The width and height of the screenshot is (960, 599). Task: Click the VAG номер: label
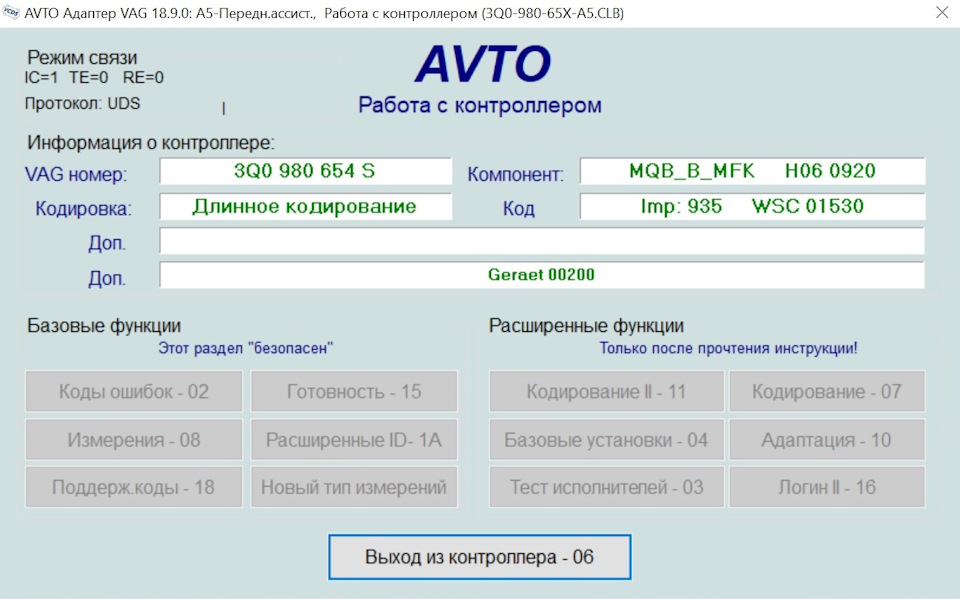76,175
